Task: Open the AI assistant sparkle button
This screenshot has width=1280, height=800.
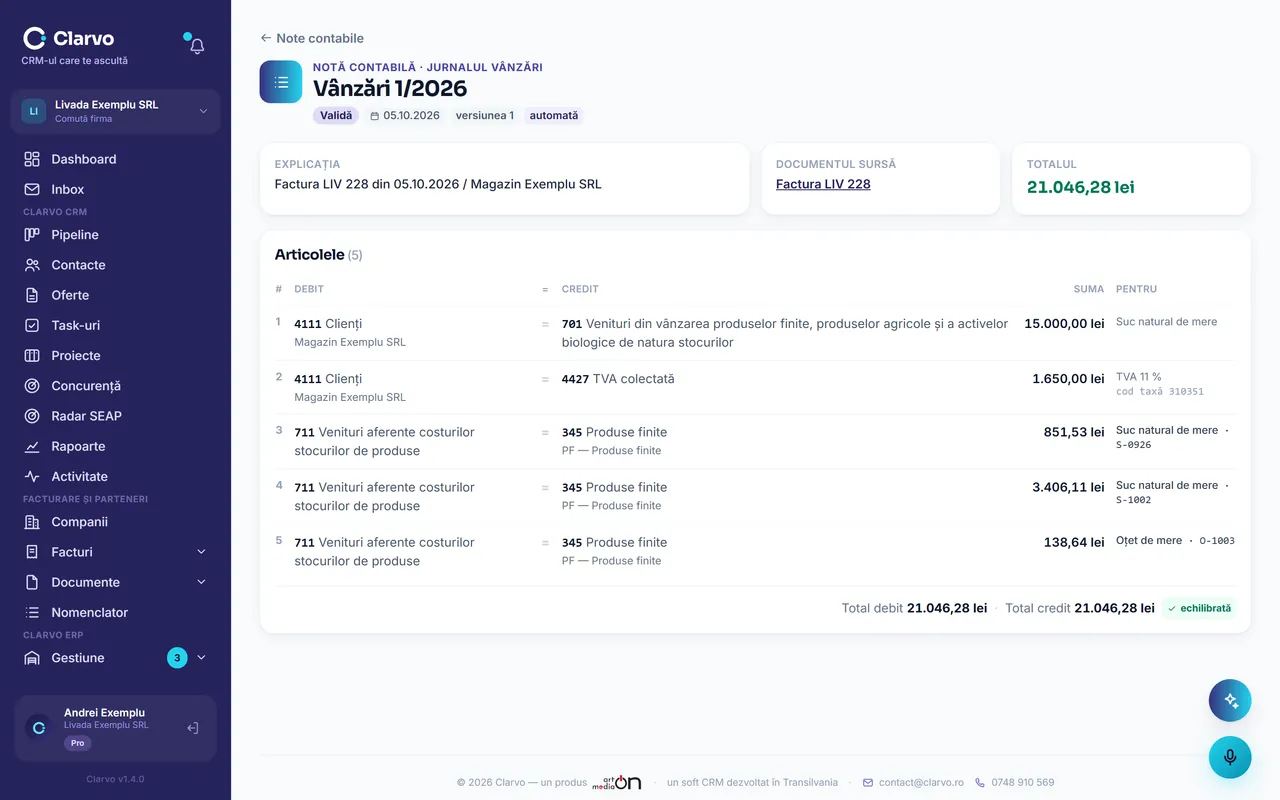Action: (1230, 701)
